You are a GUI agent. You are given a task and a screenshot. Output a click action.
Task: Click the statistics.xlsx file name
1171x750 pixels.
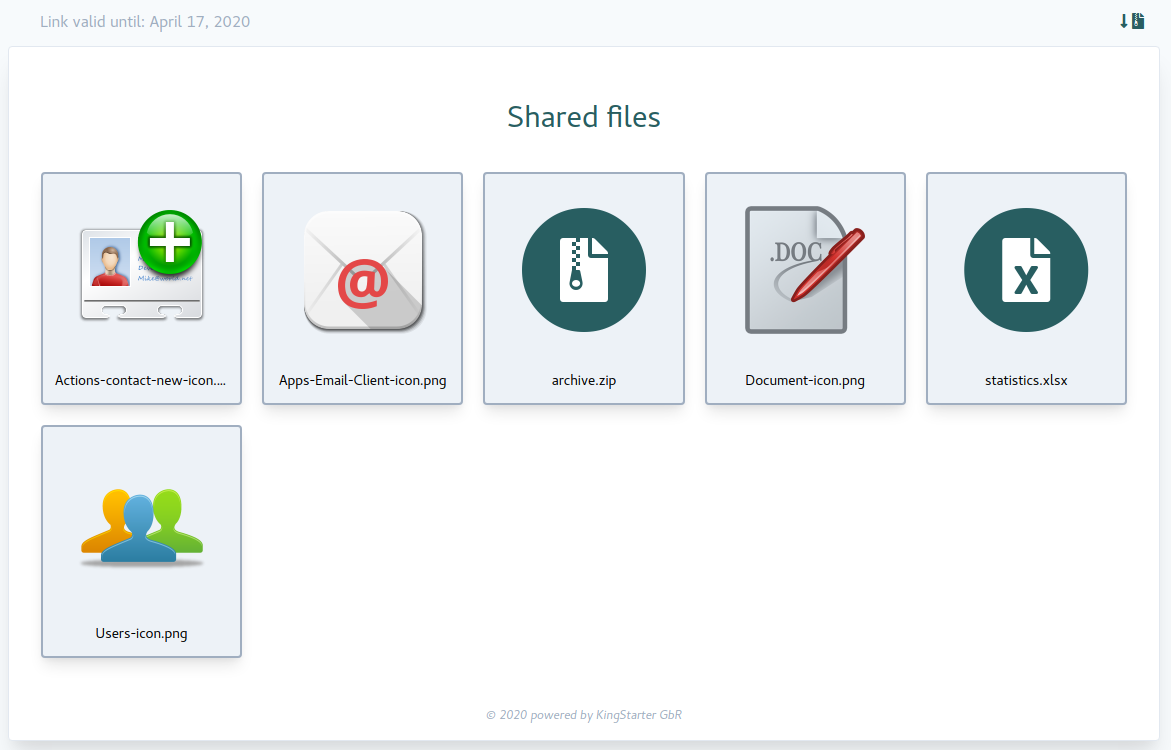(x=1026, y=380)
